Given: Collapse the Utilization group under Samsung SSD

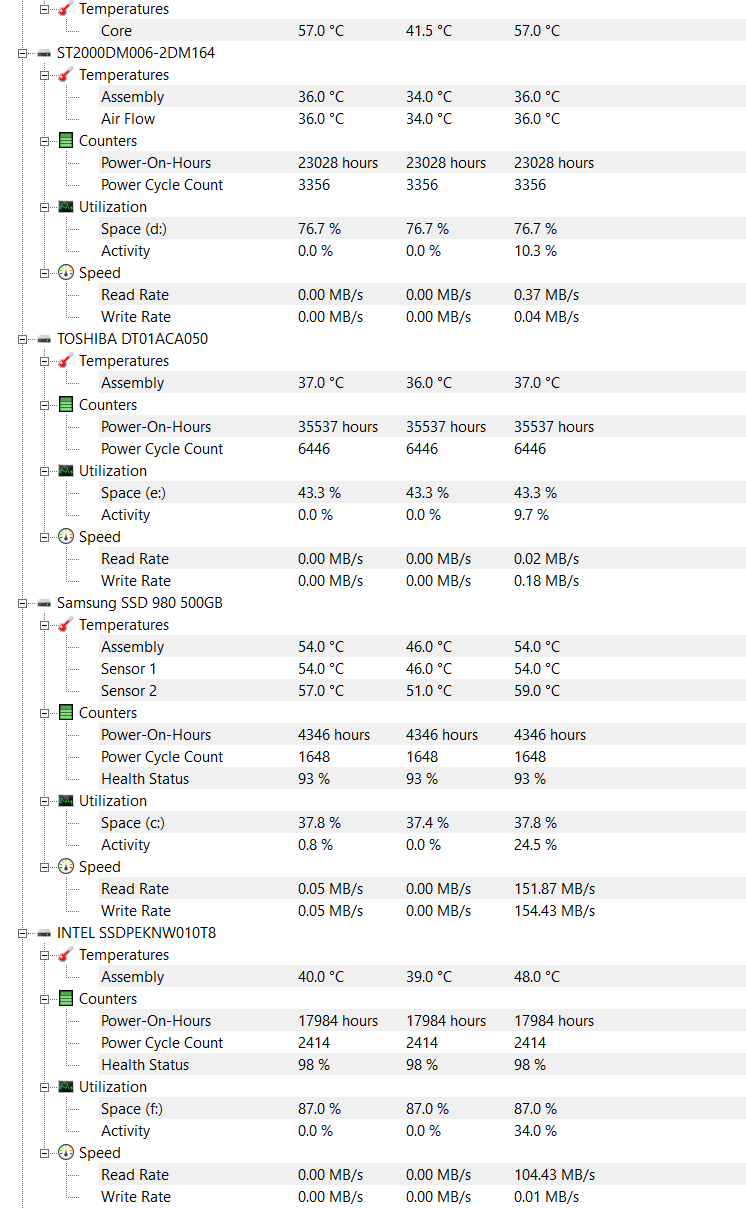Looking at the screenshot, I should click(x=44, y=801).
